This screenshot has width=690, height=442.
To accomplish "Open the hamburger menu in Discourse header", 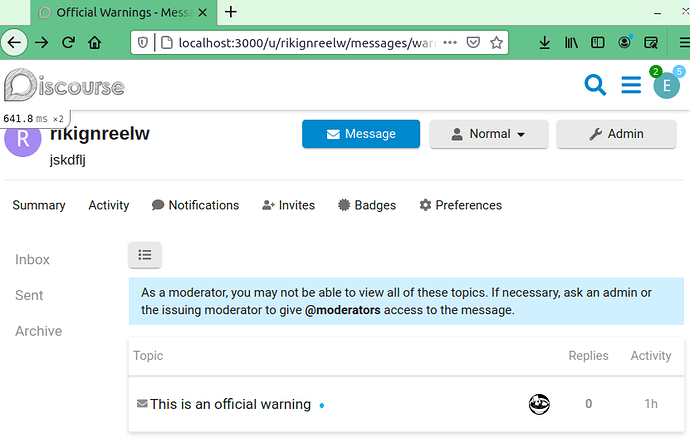I will pyautogui.click(x=631, y=85).
